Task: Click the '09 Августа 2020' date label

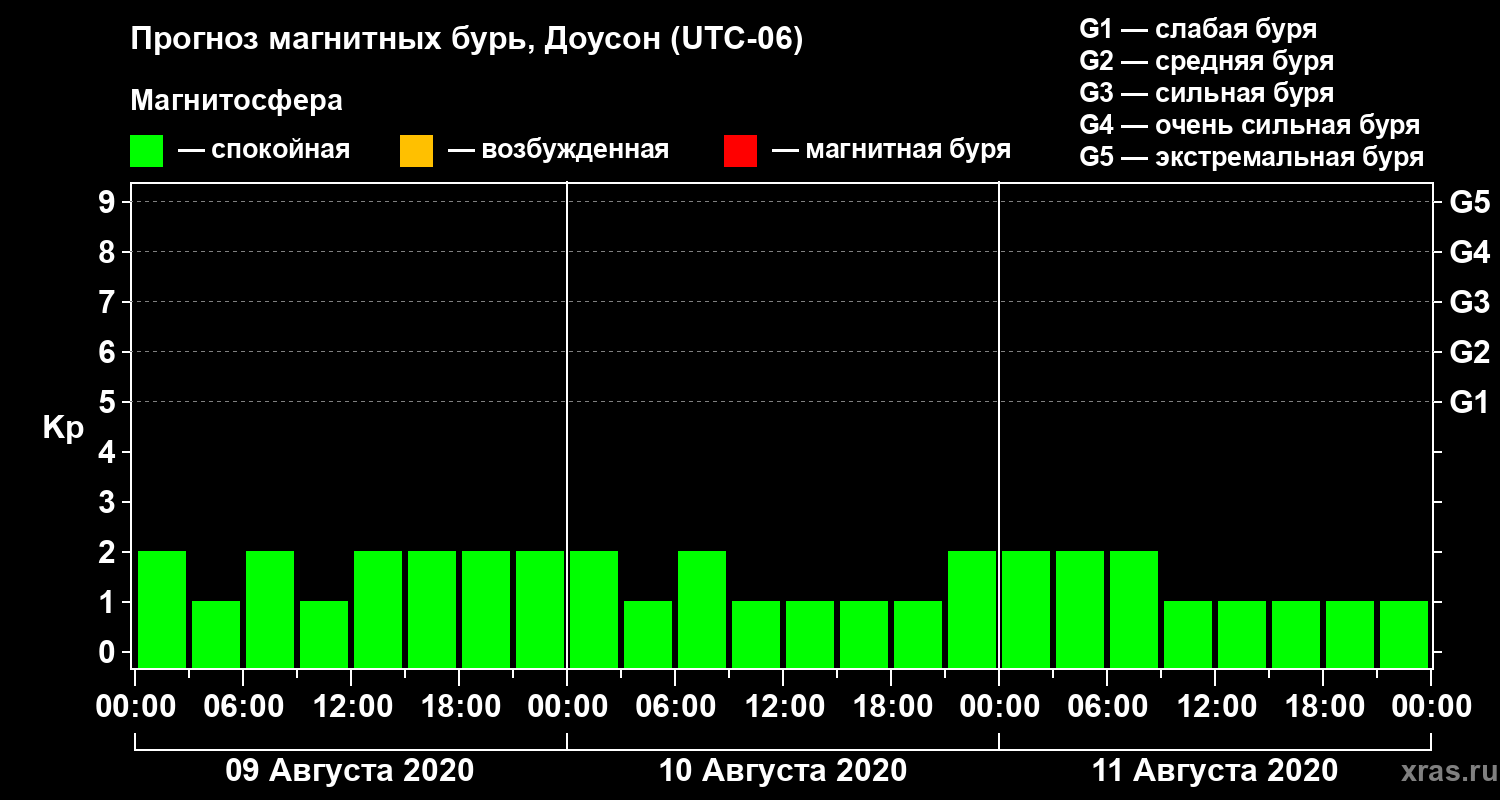Action: tap(350, 771)
